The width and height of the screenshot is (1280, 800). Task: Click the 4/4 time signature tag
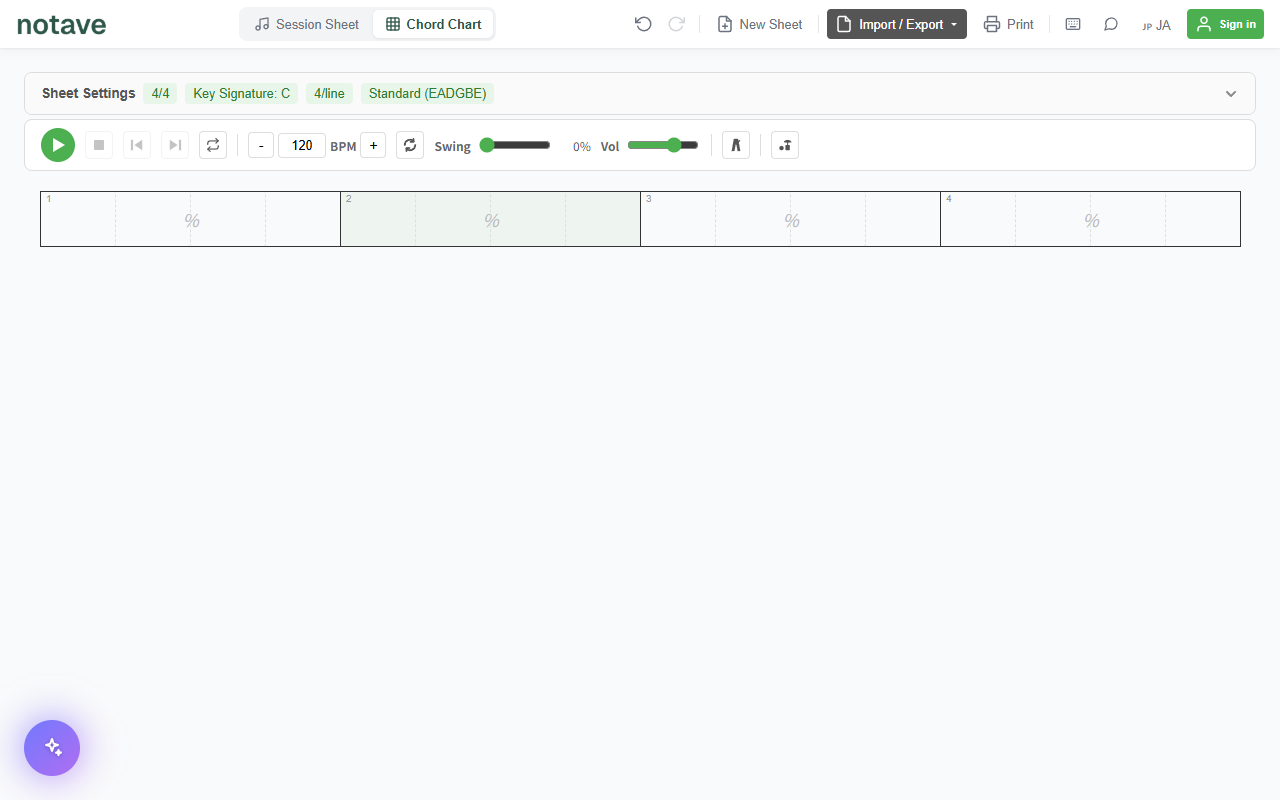click(160, 93)
